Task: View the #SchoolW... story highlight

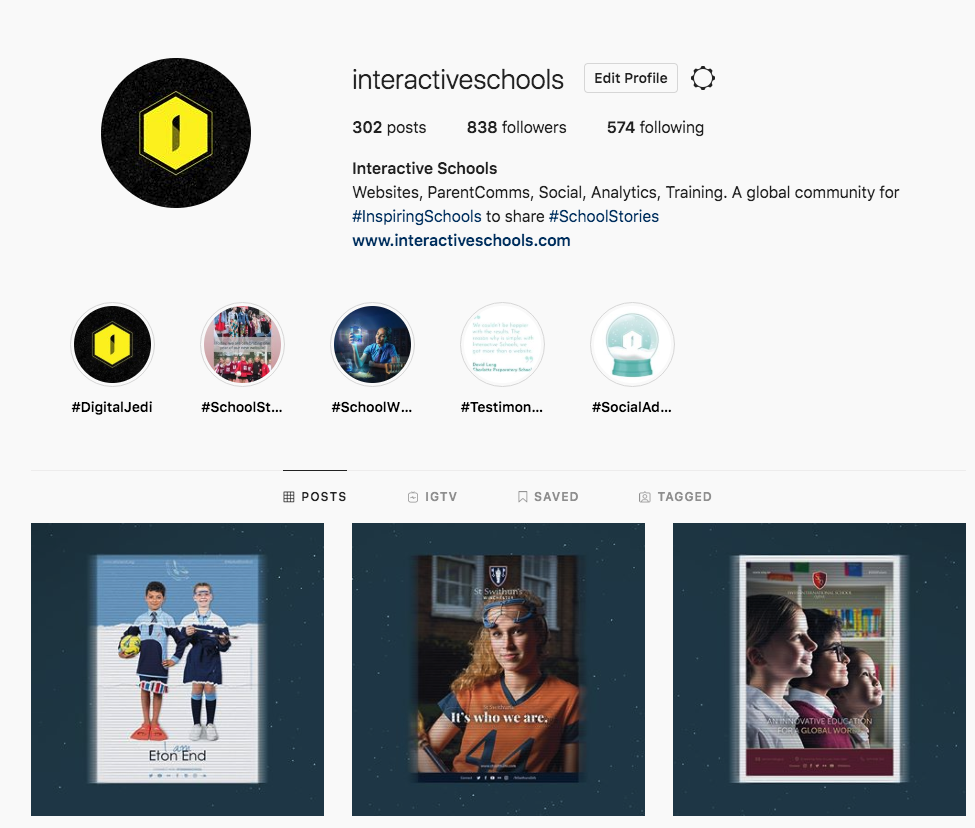Action: pos(372,345)
